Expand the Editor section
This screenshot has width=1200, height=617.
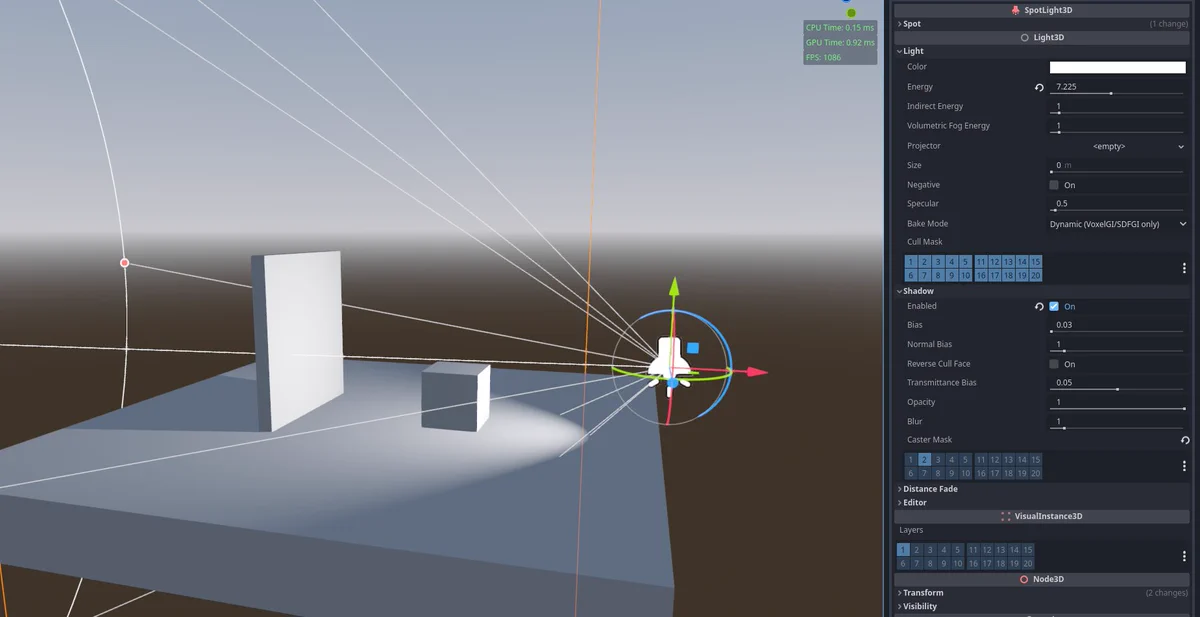coord(912,503)
